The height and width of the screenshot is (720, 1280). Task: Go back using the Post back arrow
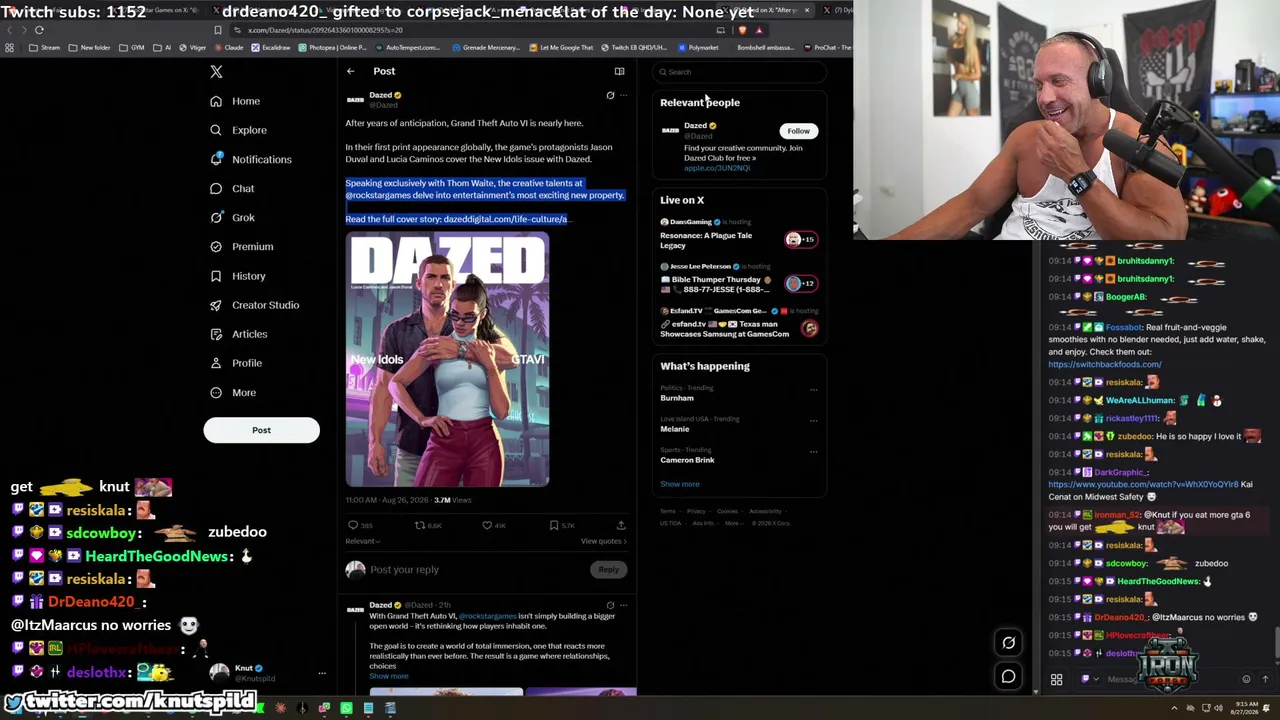350,71
